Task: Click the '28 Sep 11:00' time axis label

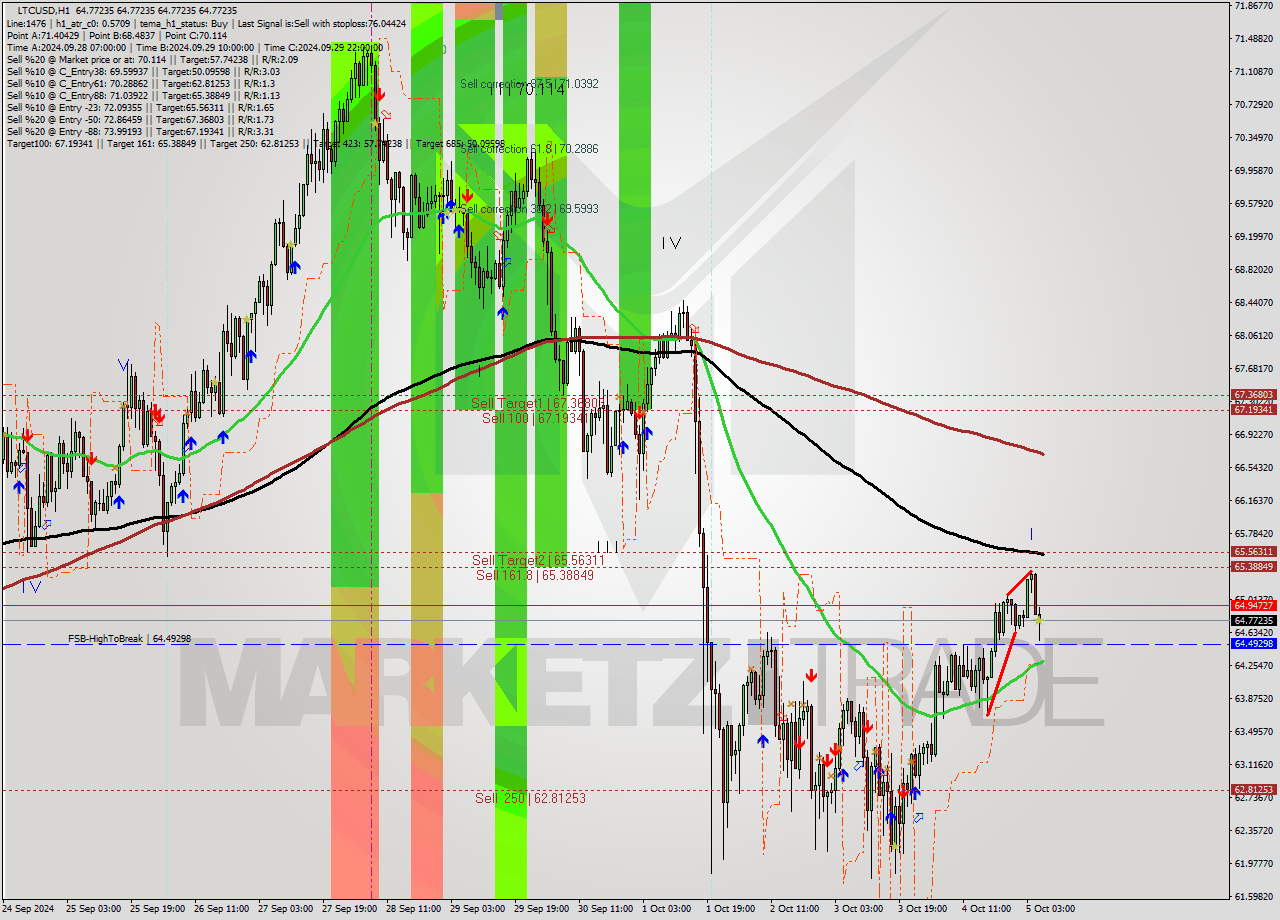Action: click(412, 909)
